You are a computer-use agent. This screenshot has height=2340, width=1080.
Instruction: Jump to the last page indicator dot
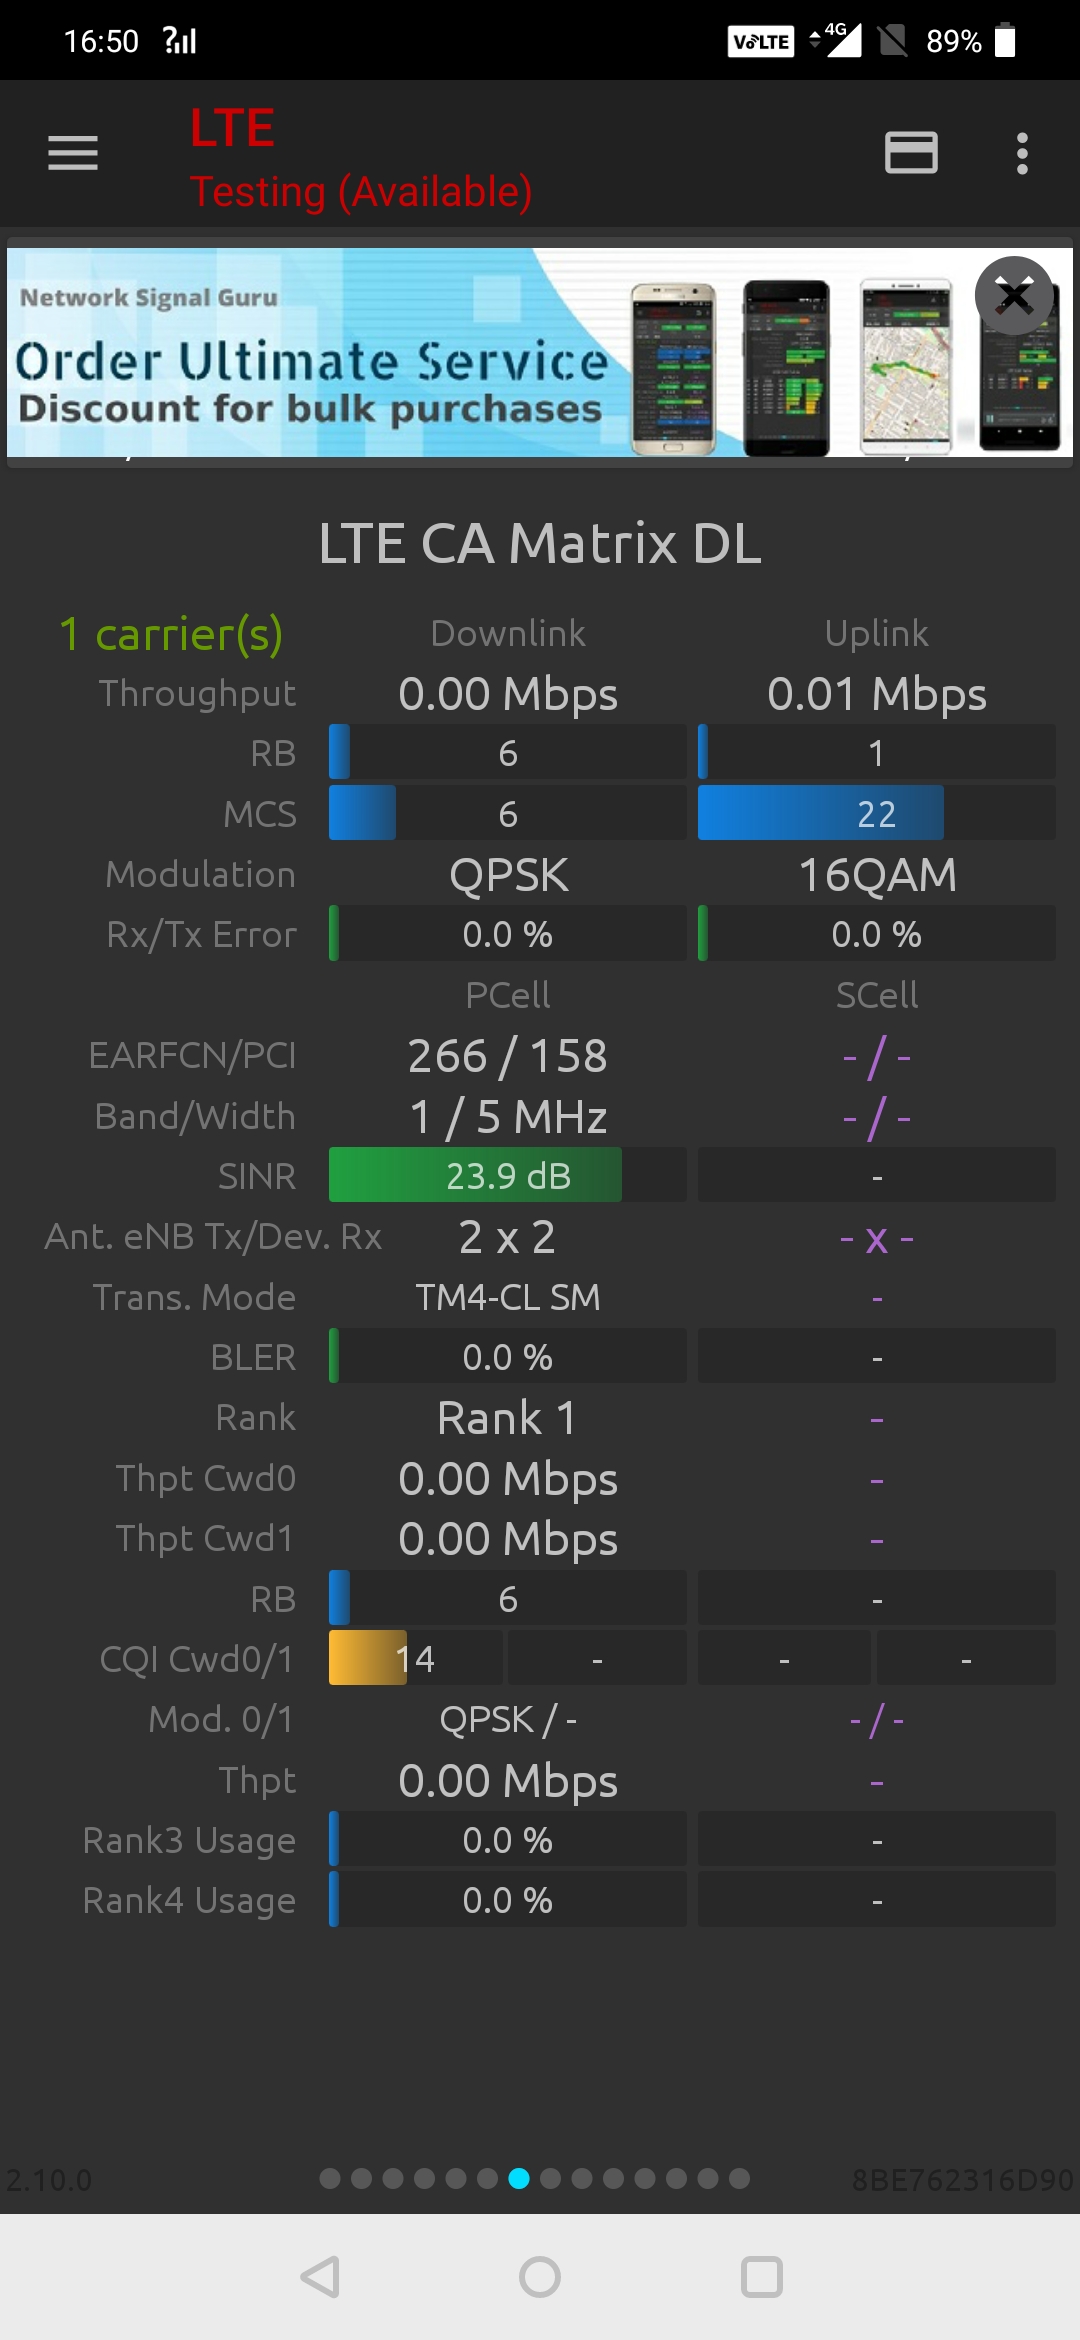click(740, 2178)
